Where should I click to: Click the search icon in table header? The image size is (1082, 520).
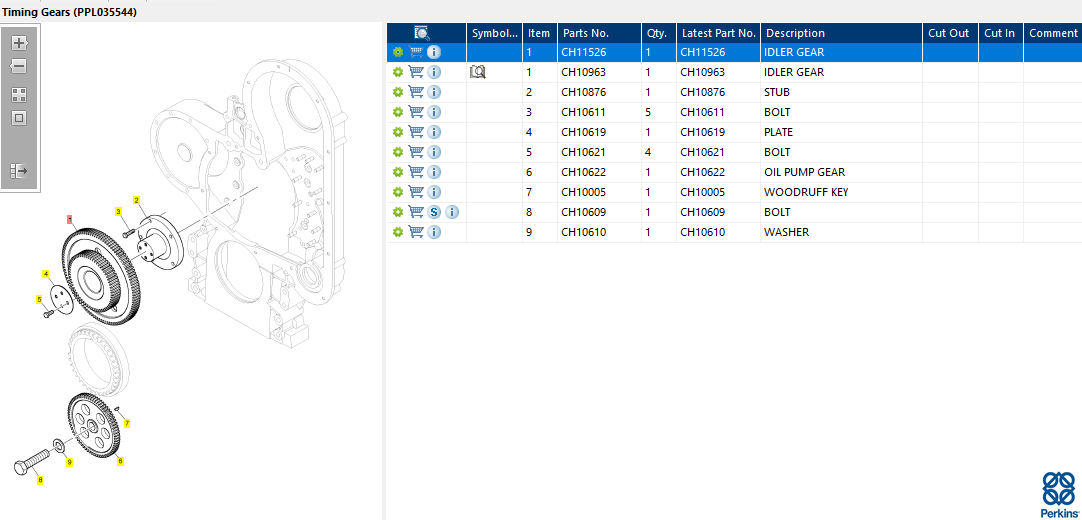[x=422, y=33]
